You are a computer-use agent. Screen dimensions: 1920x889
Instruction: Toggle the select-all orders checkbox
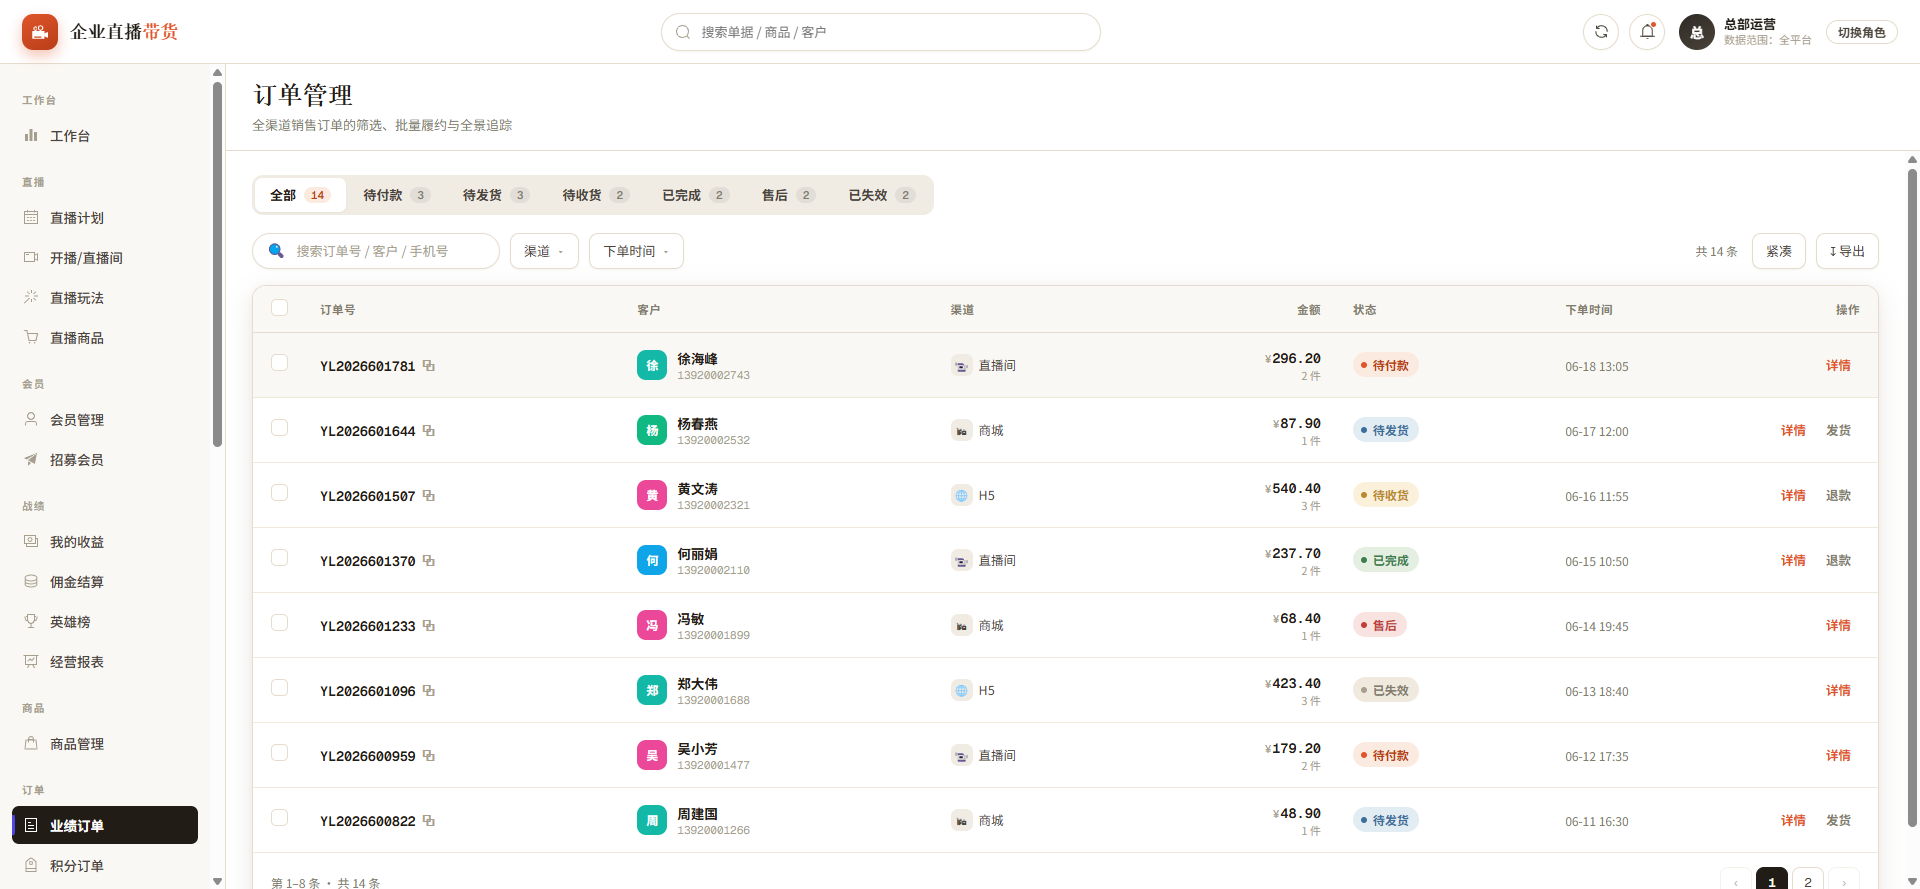[x=280, y=308]
